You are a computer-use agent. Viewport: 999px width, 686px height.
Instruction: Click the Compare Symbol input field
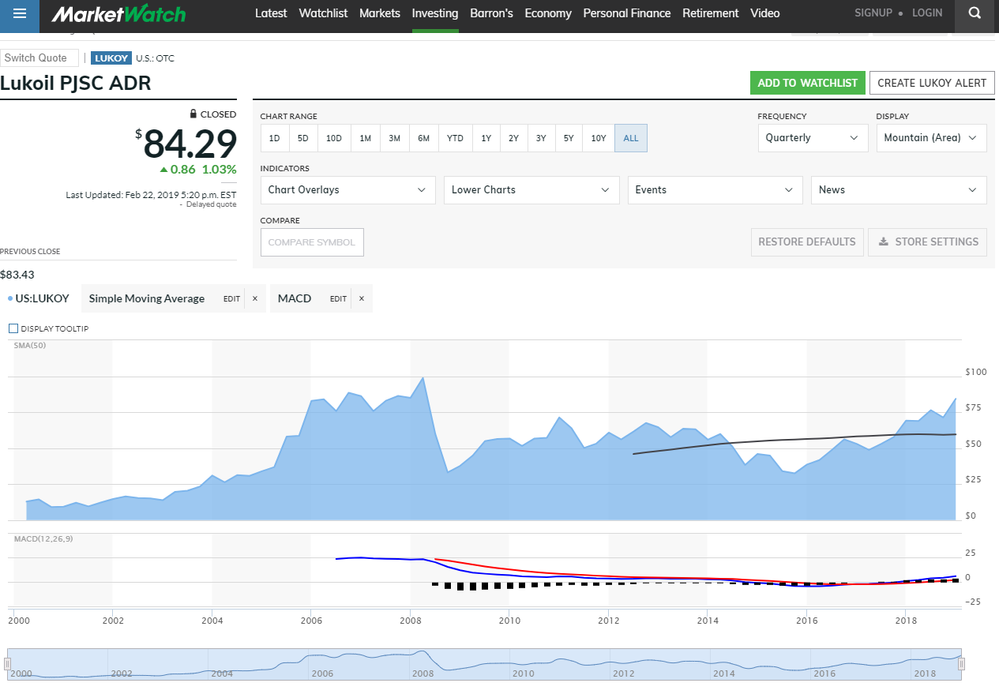pyautogui.click(x=312, y=242)
